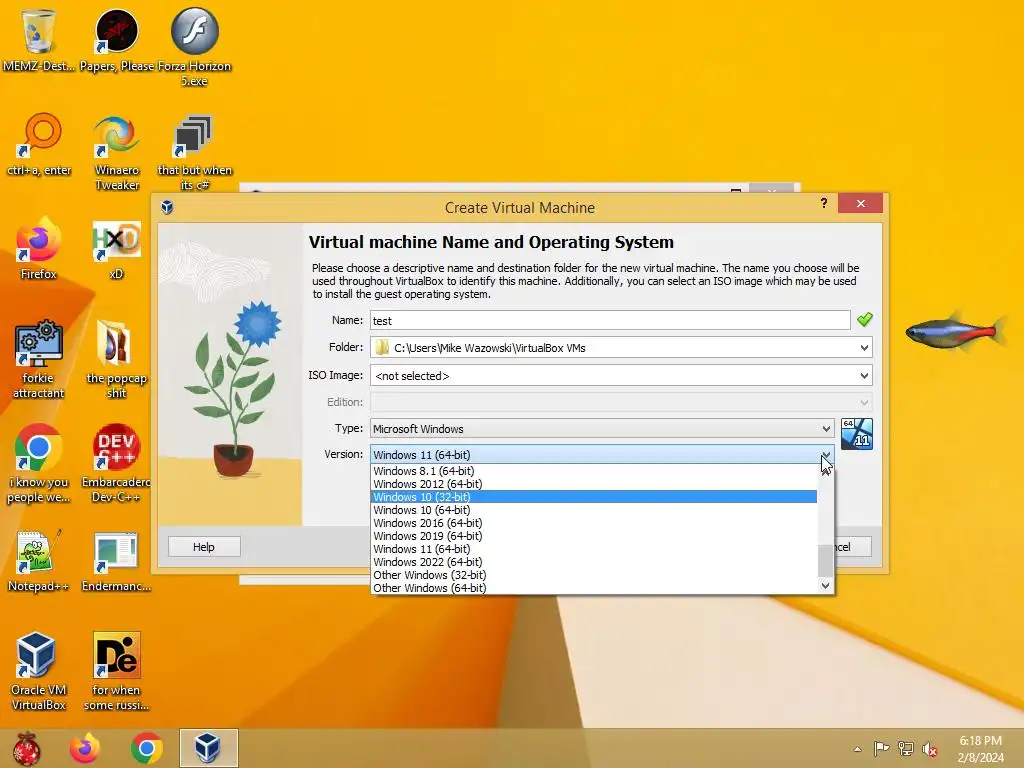Open the network tray icon
The image size is (1024, 768).
point(906,748)
